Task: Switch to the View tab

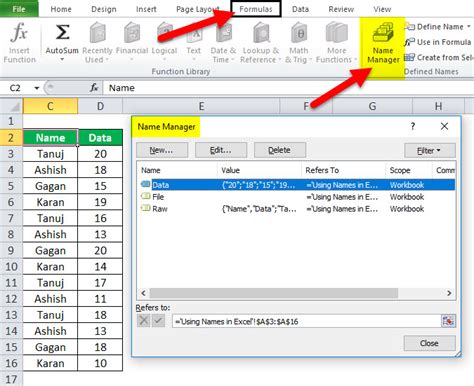Action: coord(382,9)
